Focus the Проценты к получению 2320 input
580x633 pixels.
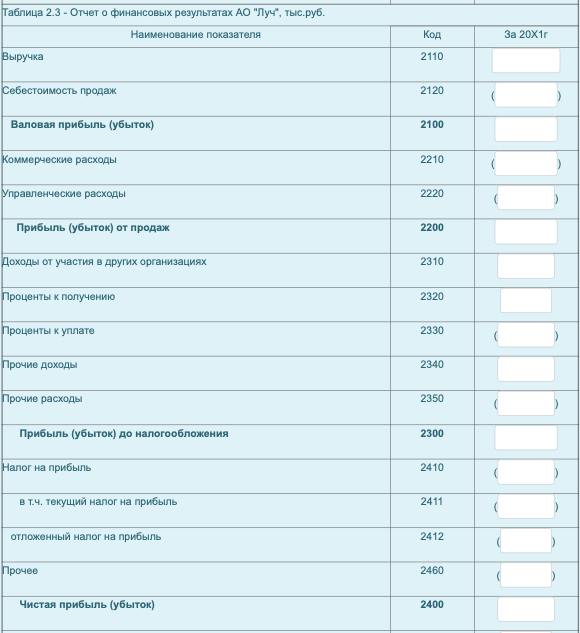tap(526, 301)
